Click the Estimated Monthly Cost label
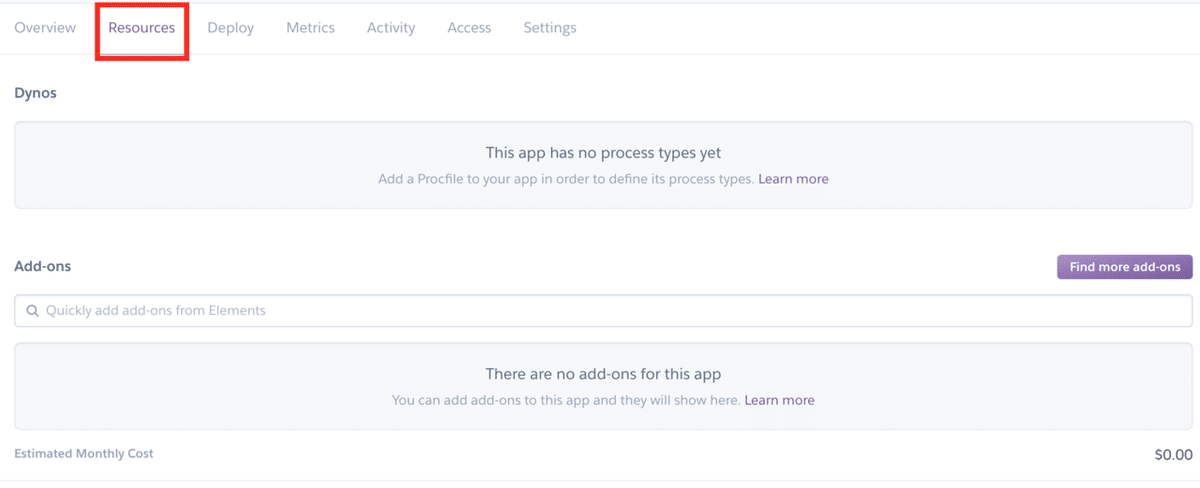The width and height of the screenshot is (1200, 488). point(84,454)
